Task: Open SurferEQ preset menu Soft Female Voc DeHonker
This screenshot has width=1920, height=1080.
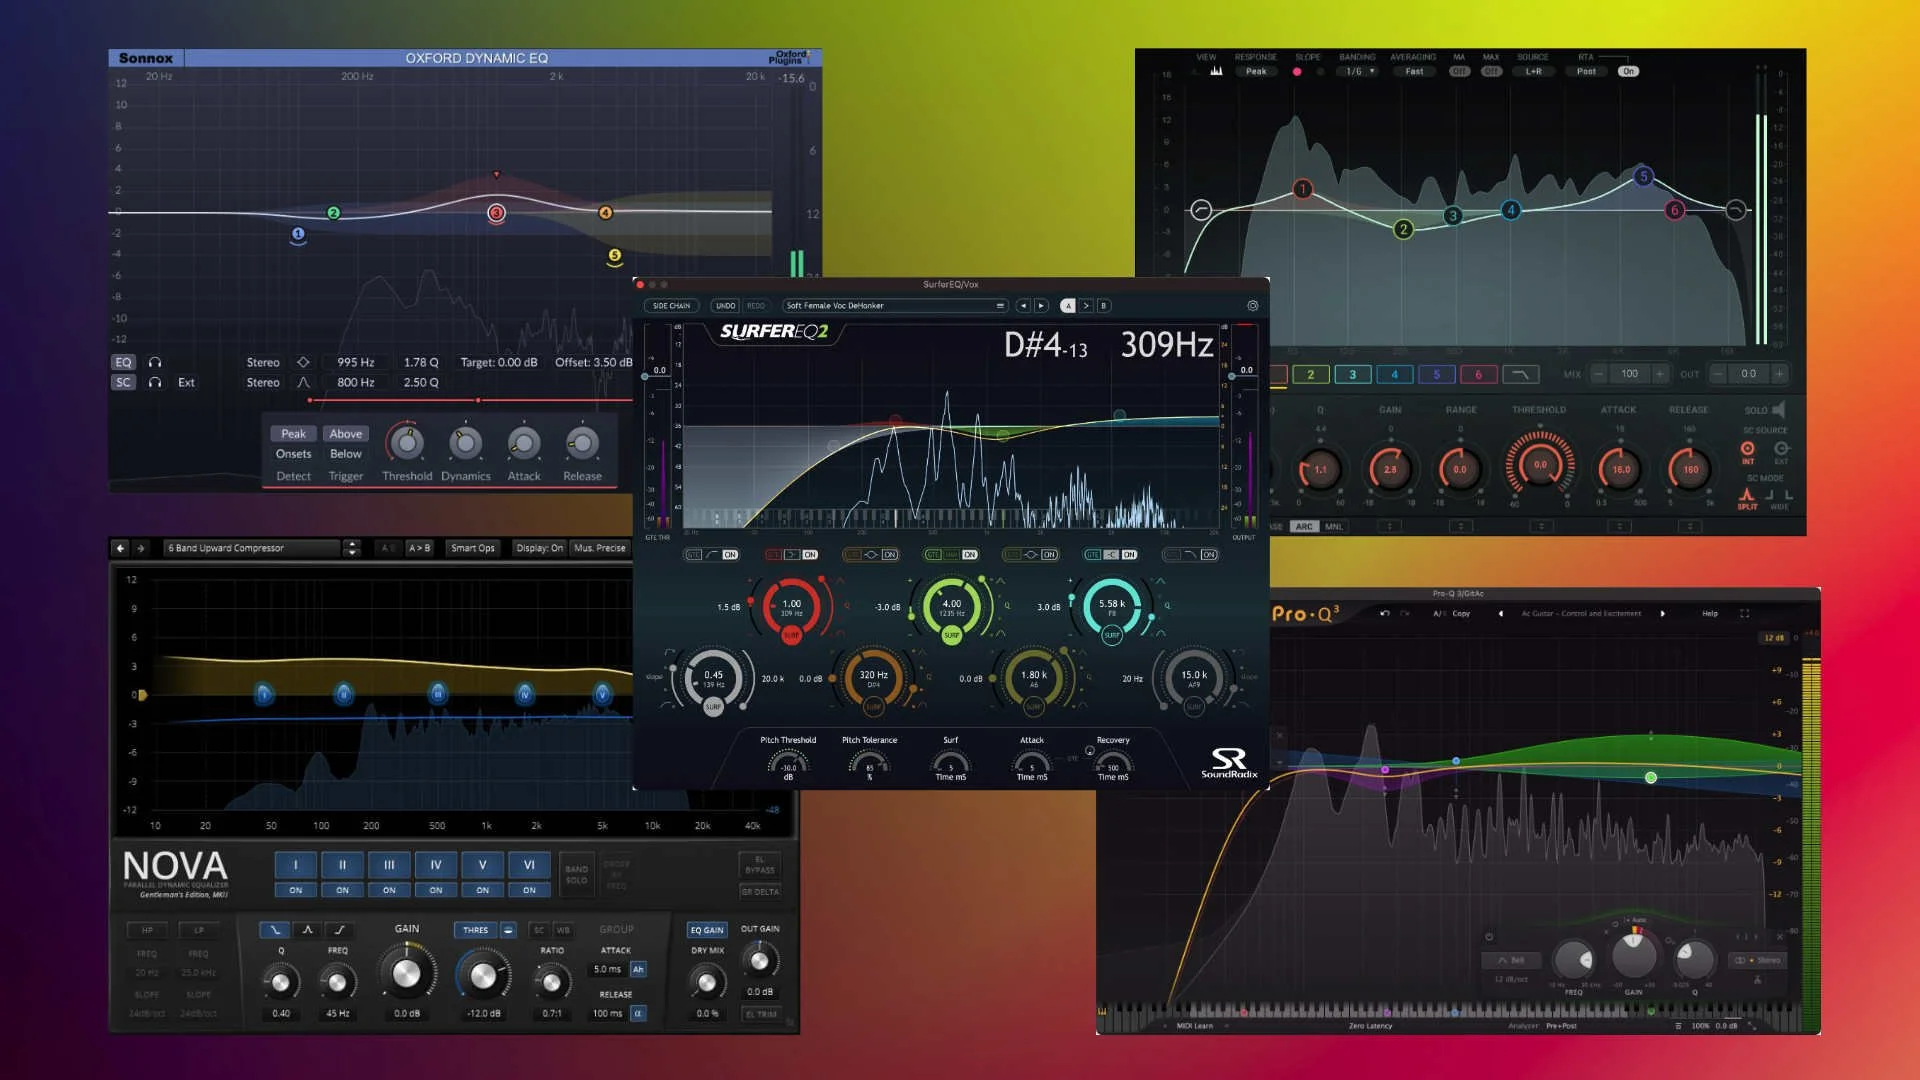Action: (x=895, y=306)
